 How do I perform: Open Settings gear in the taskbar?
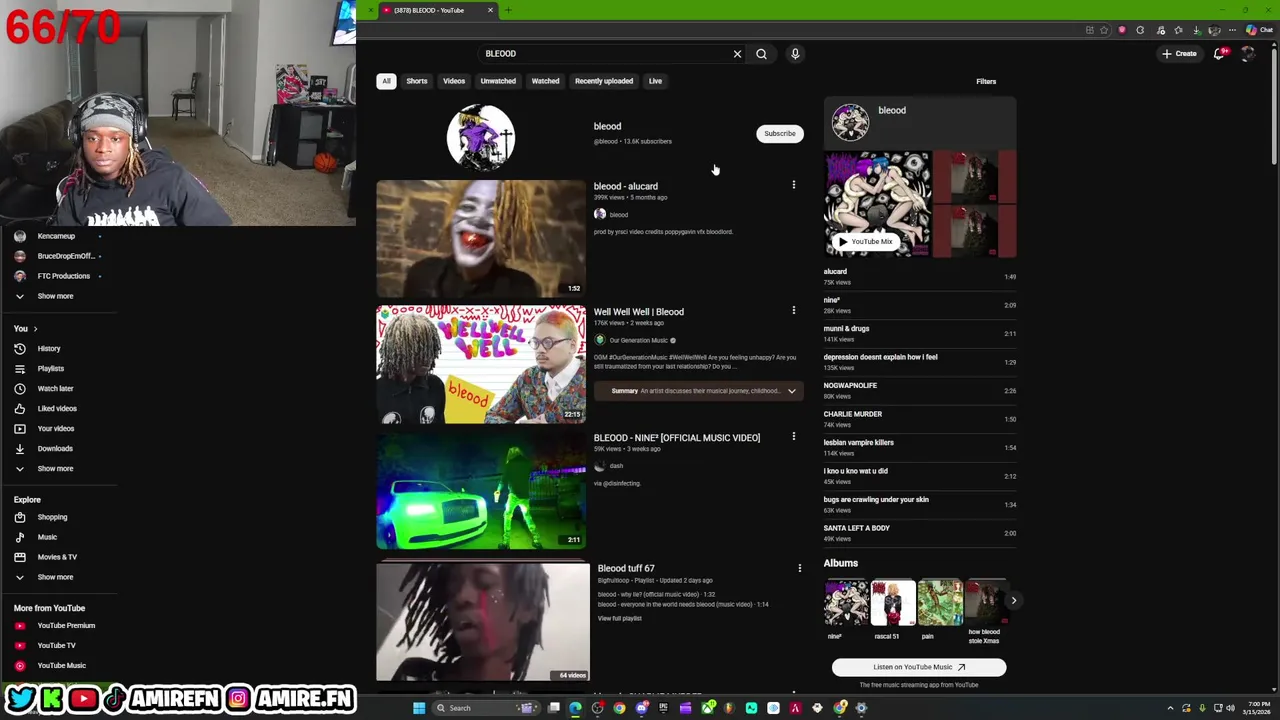pyautogui.click(x=861, y=708)
